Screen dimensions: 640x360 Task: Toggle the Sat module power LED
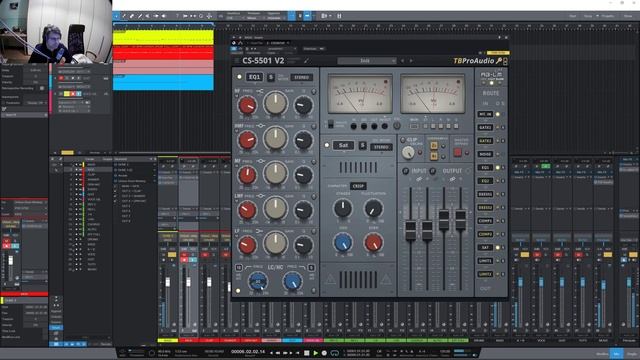327,145
